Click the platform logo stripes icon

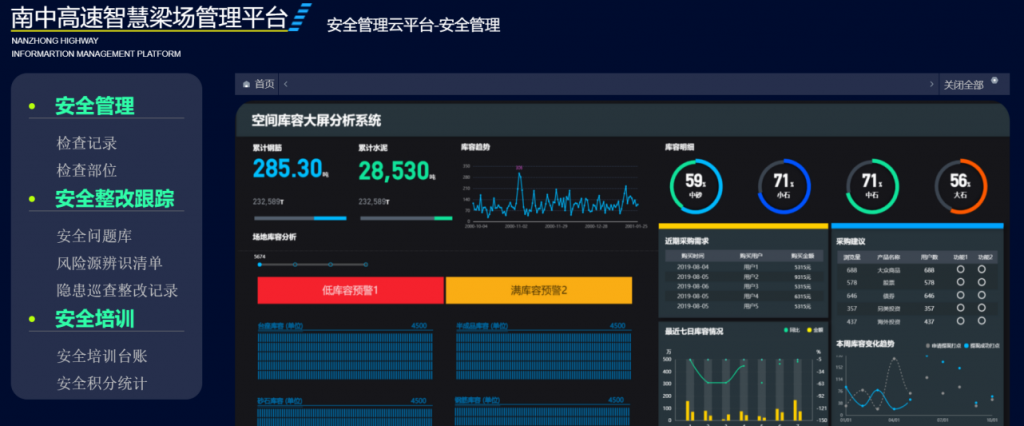(300, 19)
